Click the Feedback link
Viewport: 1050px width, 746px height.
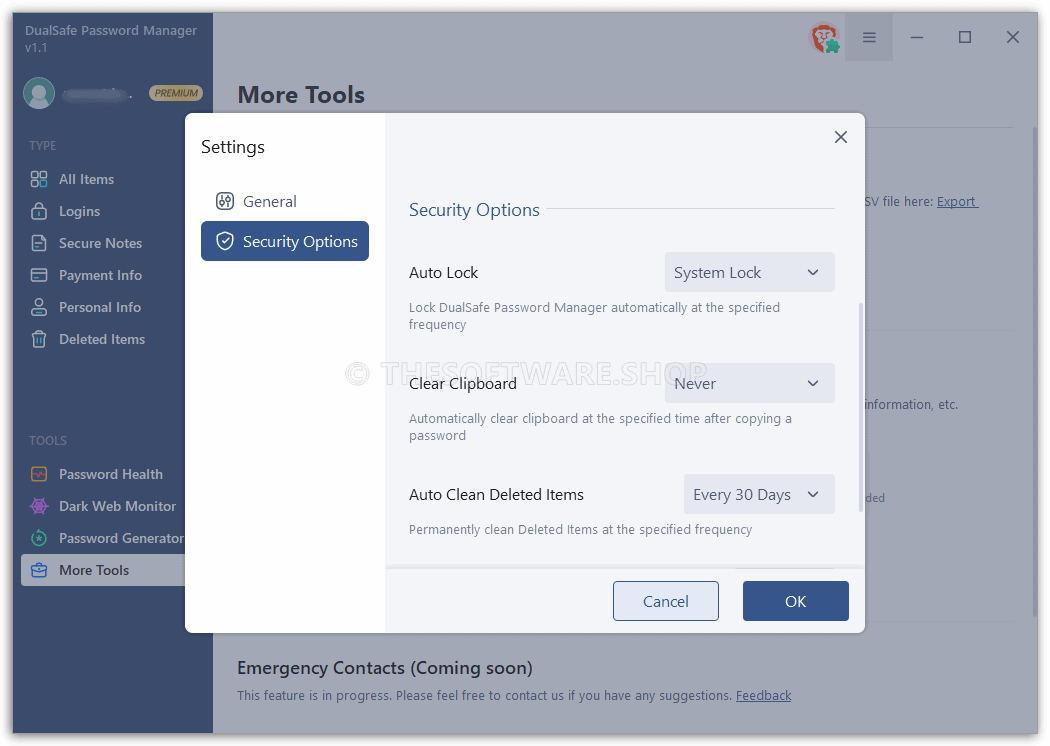coord(763,696)
